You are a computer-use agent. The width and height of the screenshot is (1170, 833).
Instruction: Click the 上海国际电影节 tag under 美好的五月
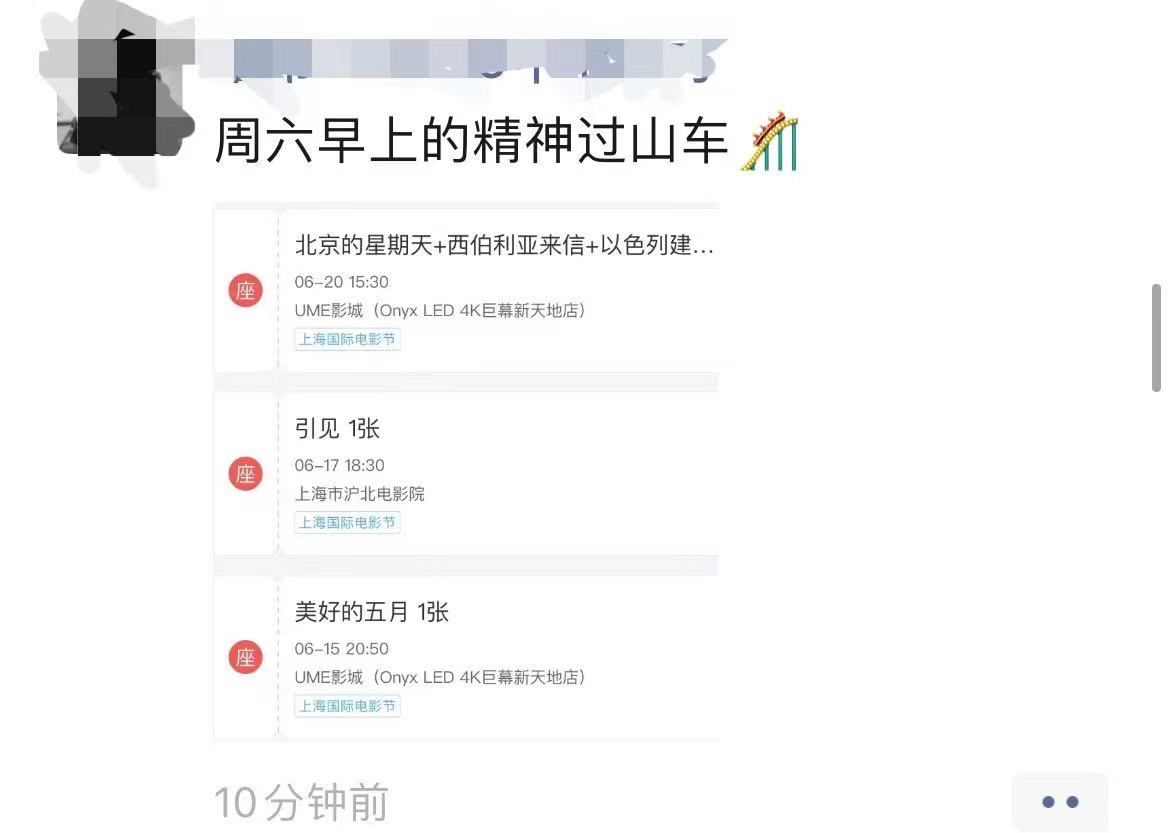point(348,706)
